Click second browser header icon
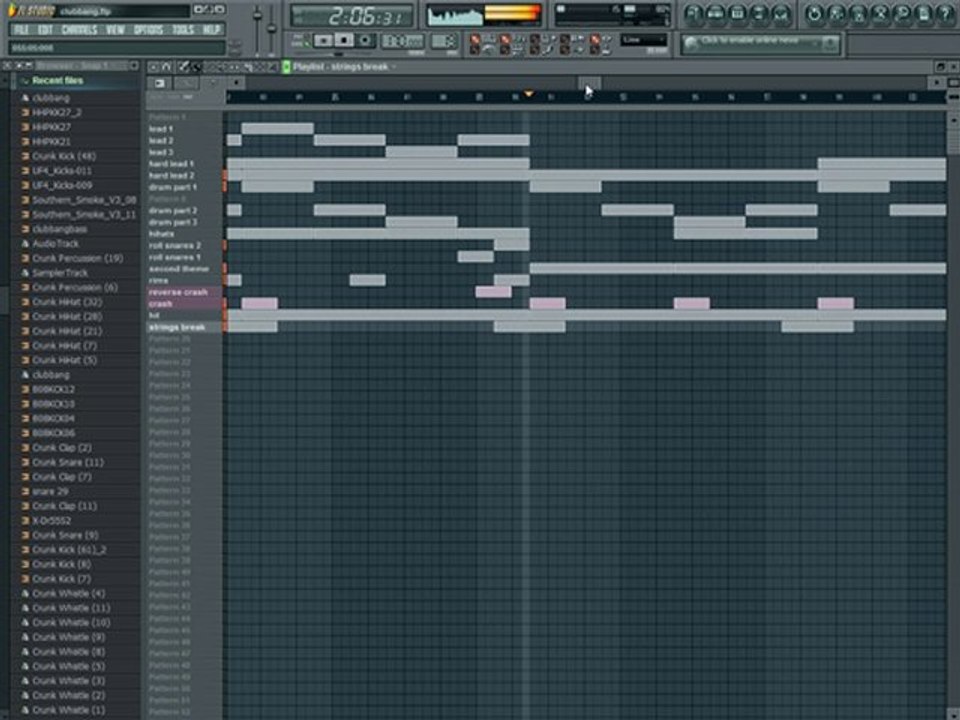960x720 pixels. coord(18,66)
